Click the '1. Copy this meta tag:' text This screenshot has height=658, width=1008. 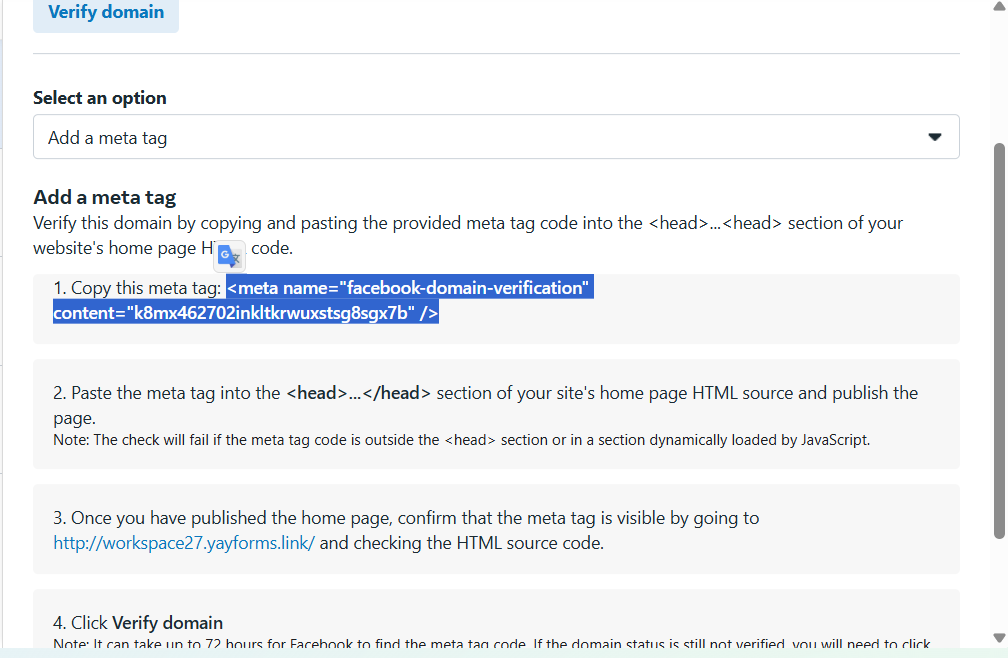pos(137,288)
